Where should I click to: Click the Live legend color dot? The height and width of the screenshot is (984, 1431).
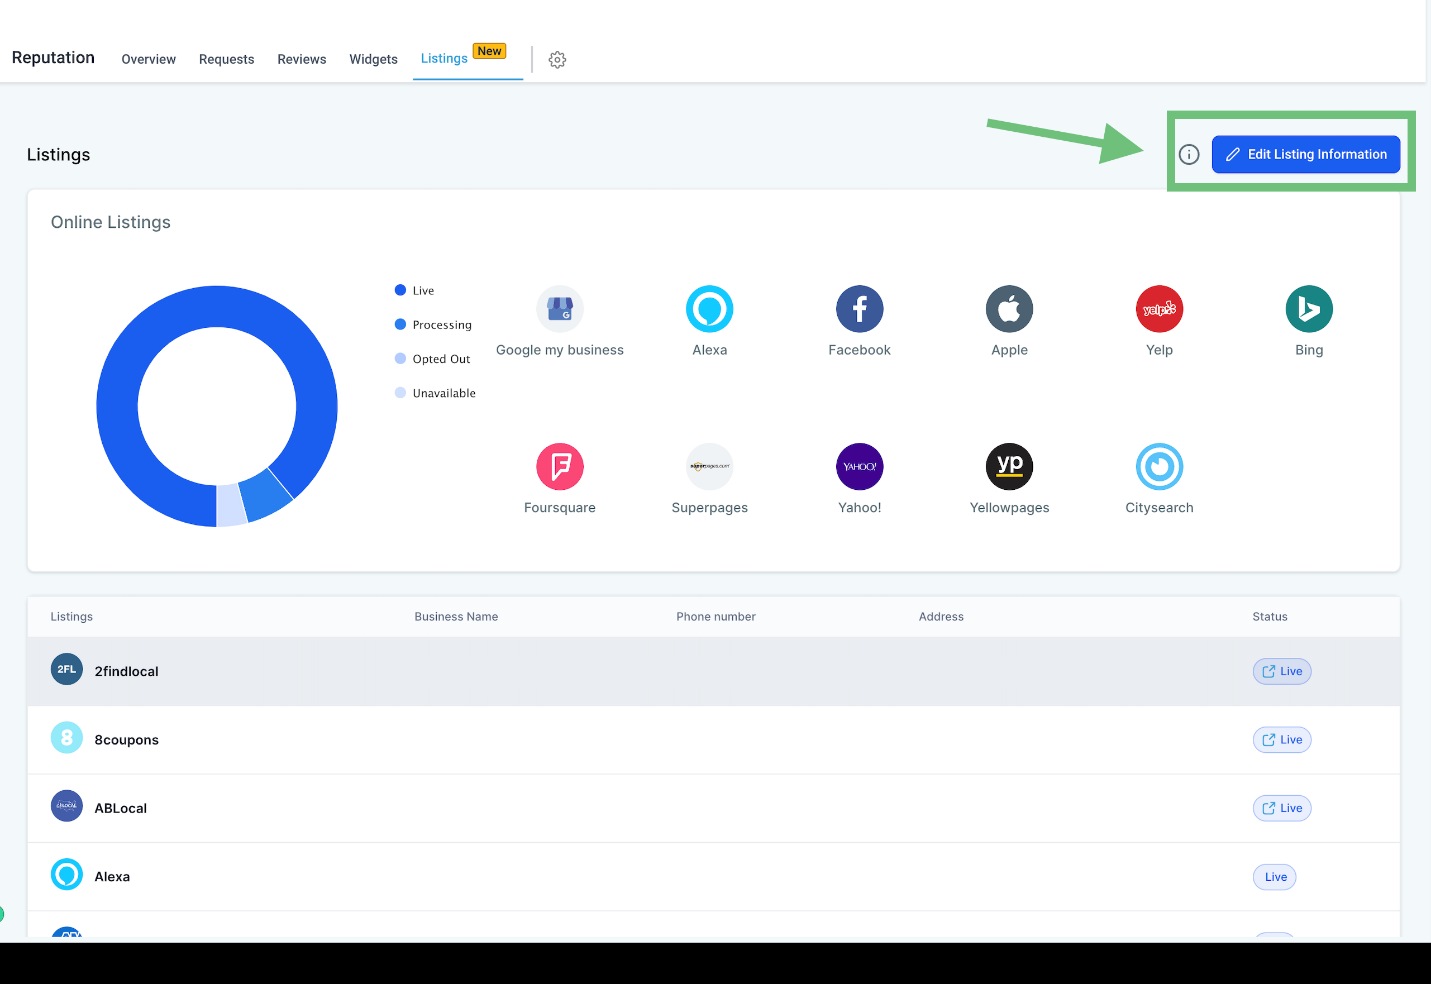[x=401, y=290]
